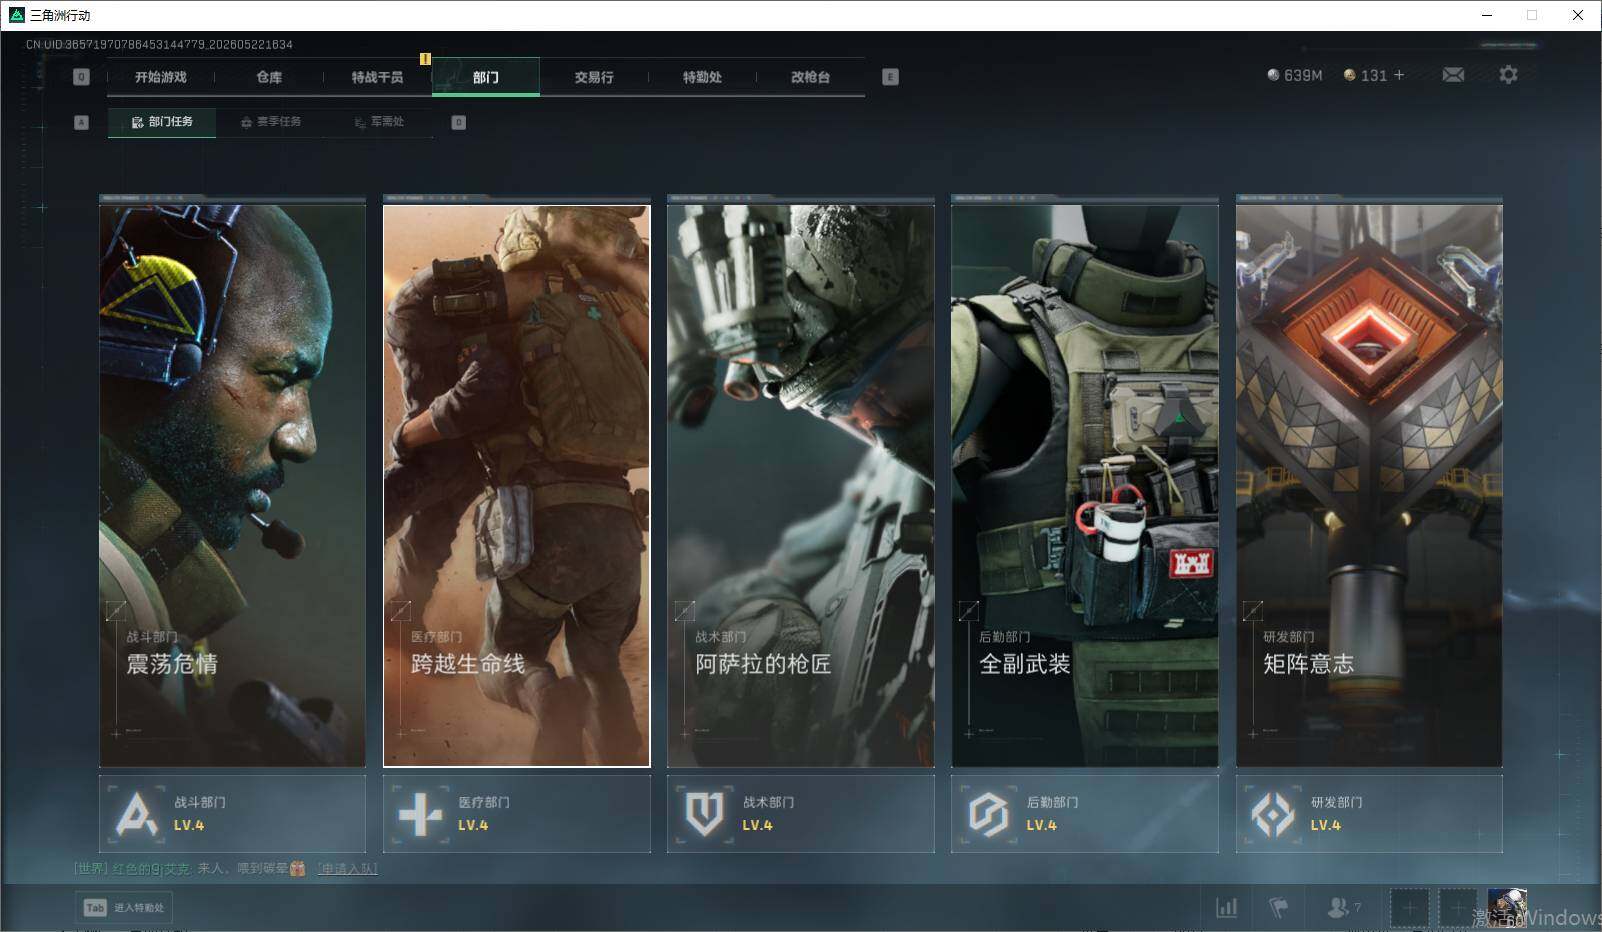Open the 矩阵意志 research department card

(1369, 486)
